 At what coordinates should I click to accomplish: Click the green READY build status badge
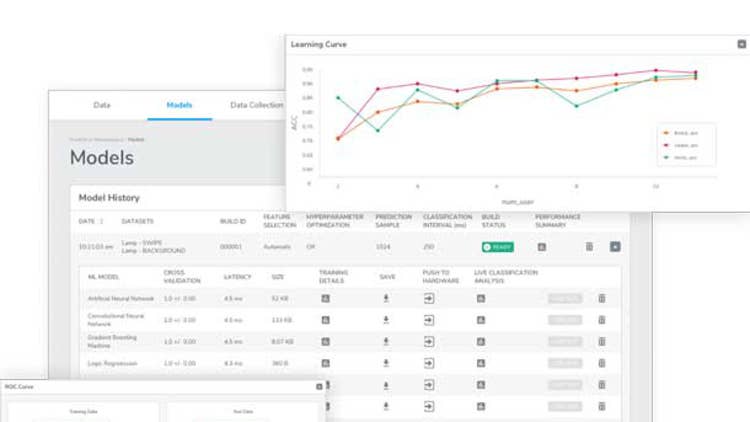(497, 246)
